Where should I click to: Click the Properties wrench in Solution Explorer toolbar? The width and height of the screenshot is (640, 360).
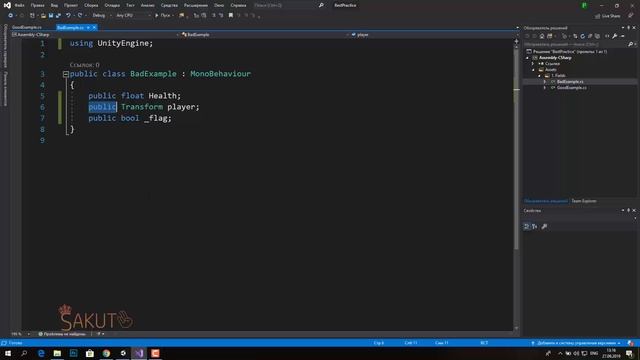[615, 36]
